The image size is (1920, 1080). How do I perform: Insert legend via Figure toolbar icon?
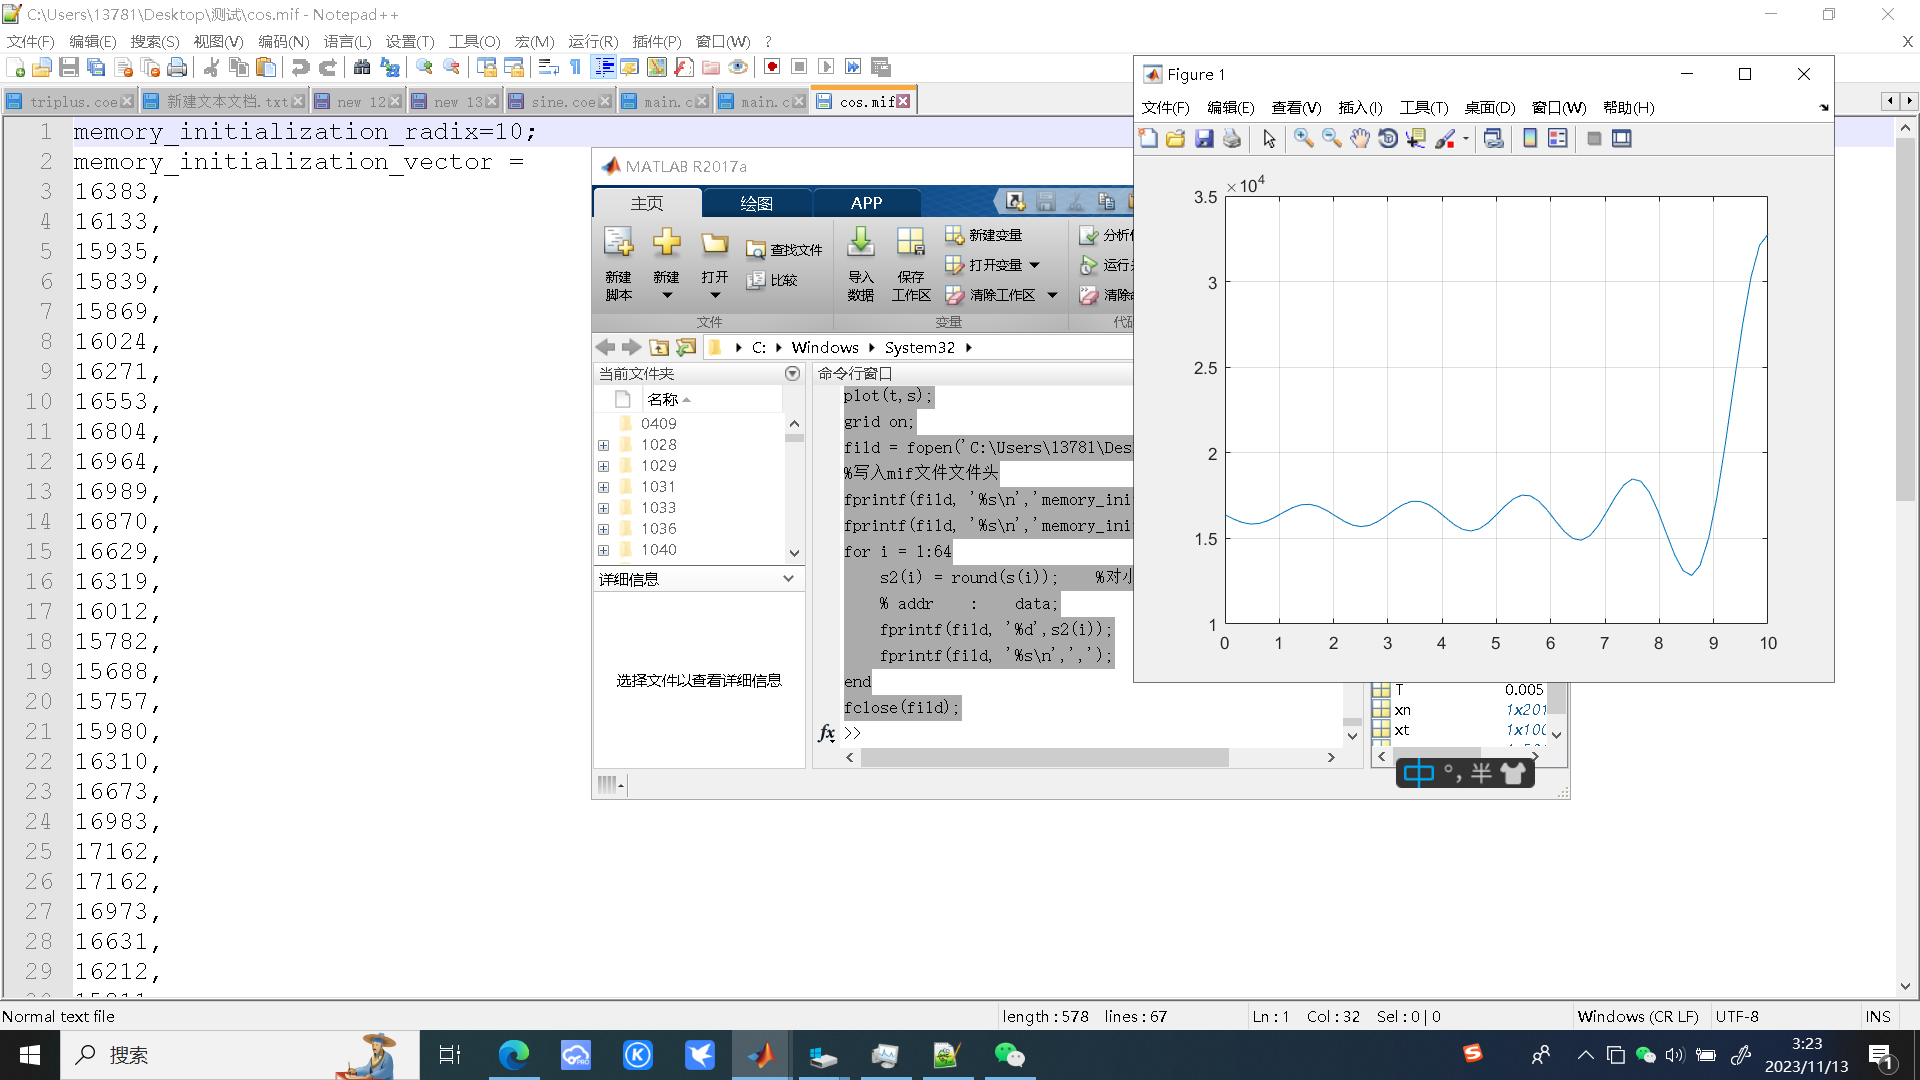coord(1558,139)
